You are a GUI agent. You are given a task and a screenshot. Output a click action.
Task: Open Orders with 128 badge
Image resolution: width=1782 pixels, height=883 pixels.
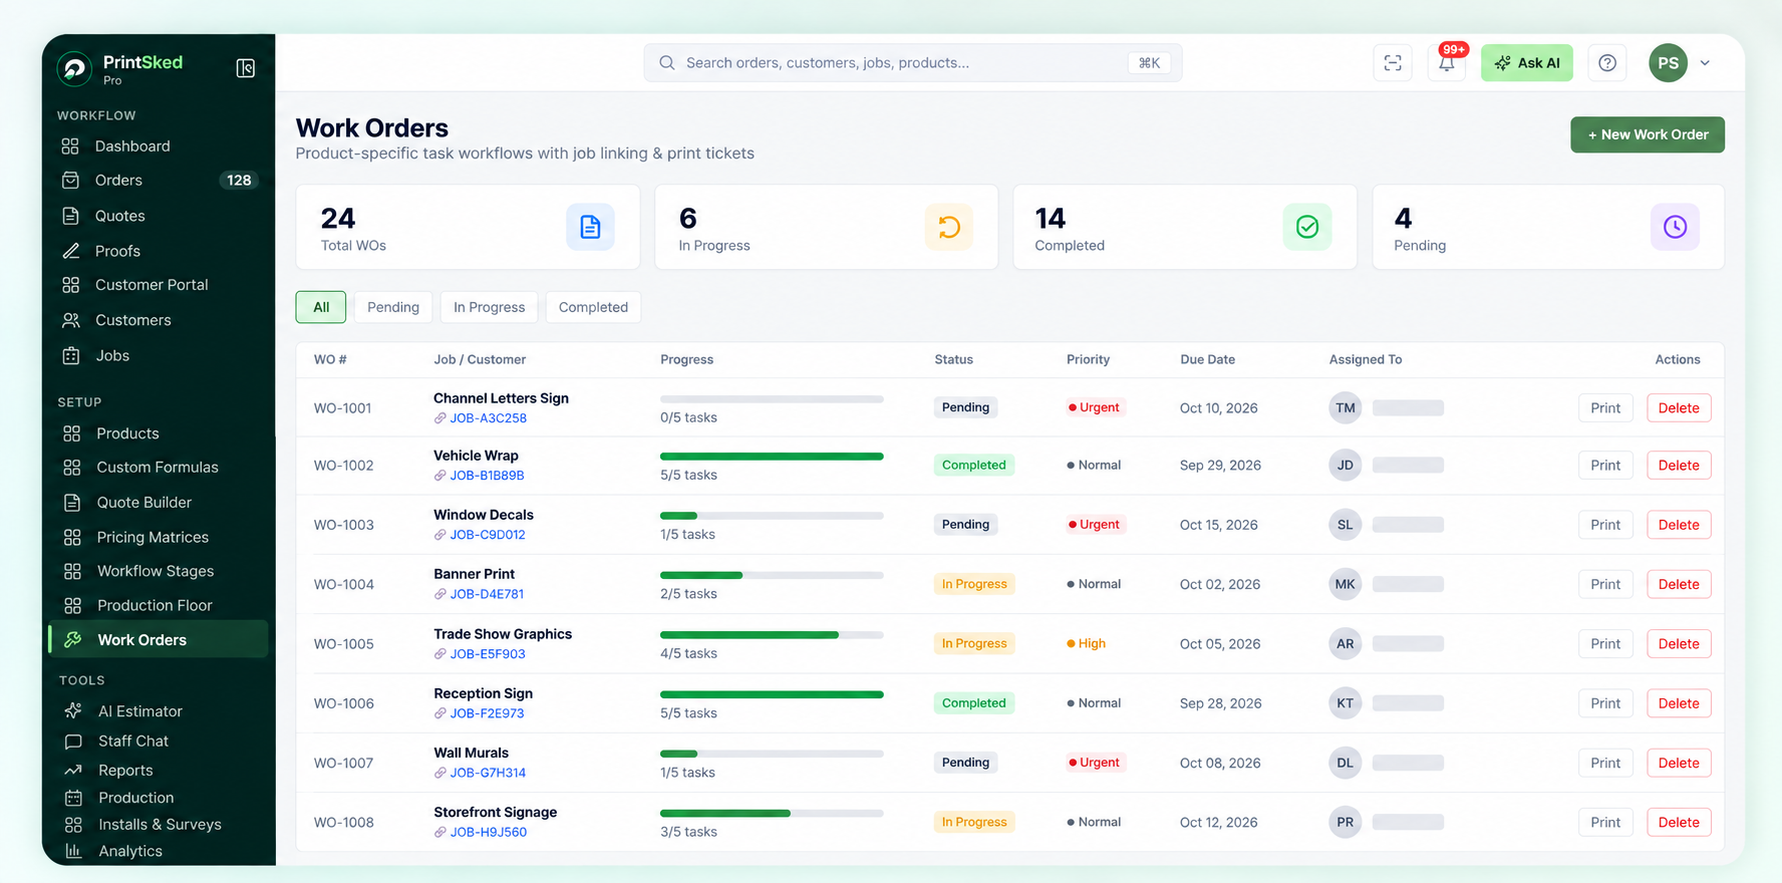[157, 180]
